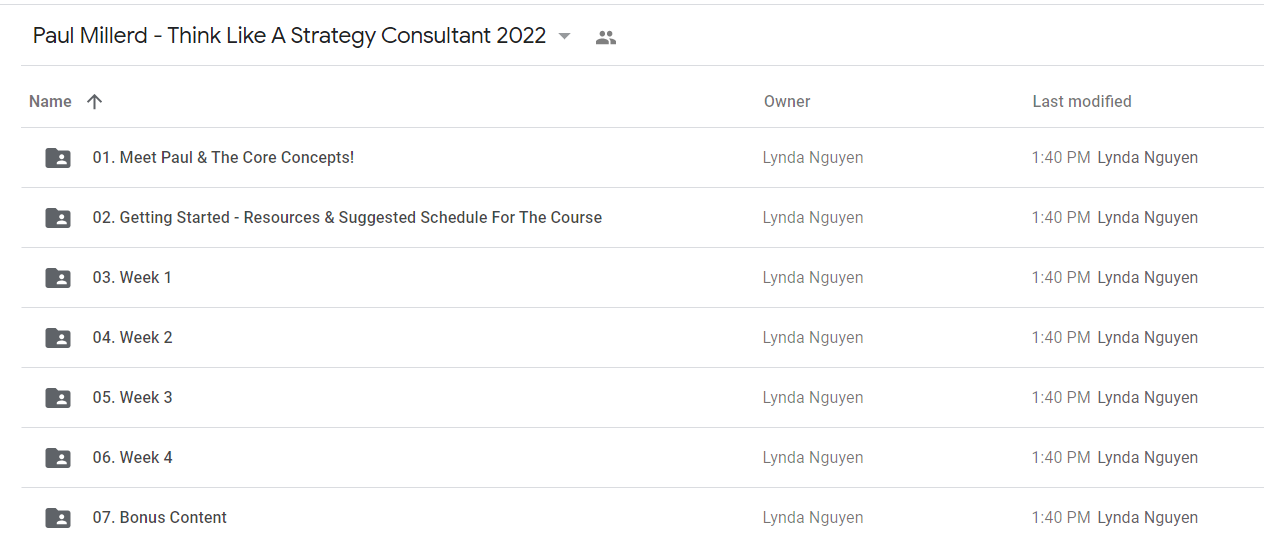Click the folder icon beside 07. Bonus Content
This screenshot has height=544, width=1264.
coord(58,518)
